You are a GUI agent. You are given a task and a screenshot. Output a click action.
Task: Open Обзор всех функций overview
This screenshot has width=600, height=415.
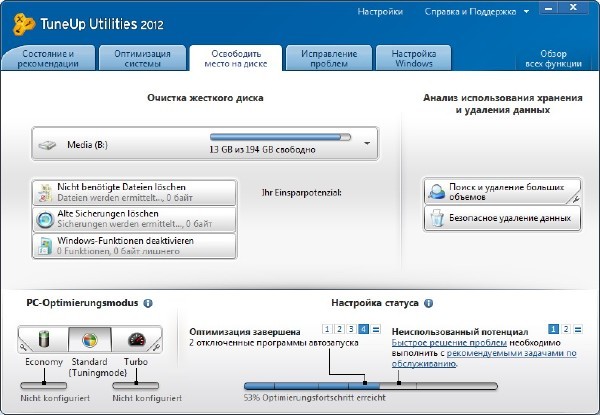[553, 59]
